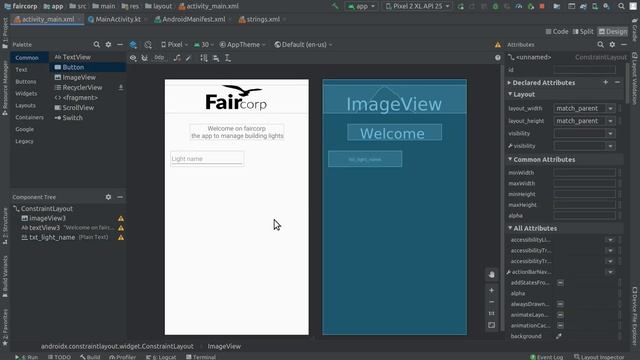The width and height of the screenshot is (640, 360).
Task: Open the Default (en-us) locale dropdown
Action: [x=303, y=44]
